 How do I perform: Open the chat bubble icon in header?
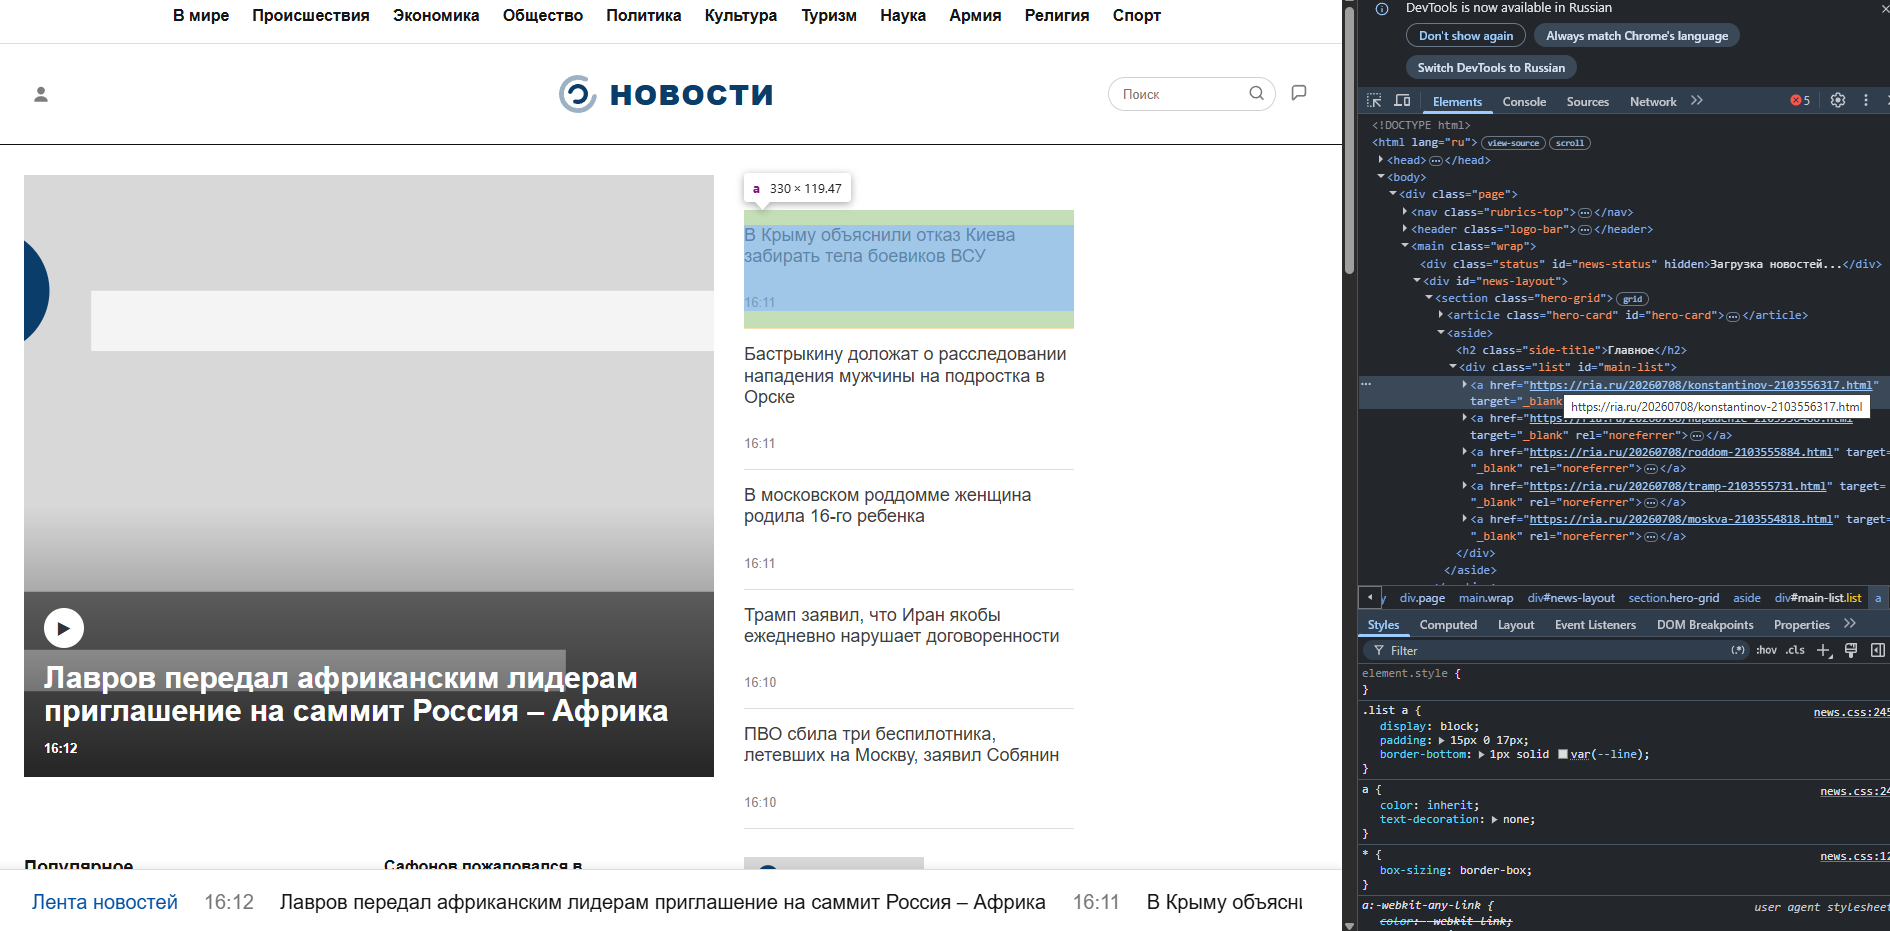[1299, 93]
